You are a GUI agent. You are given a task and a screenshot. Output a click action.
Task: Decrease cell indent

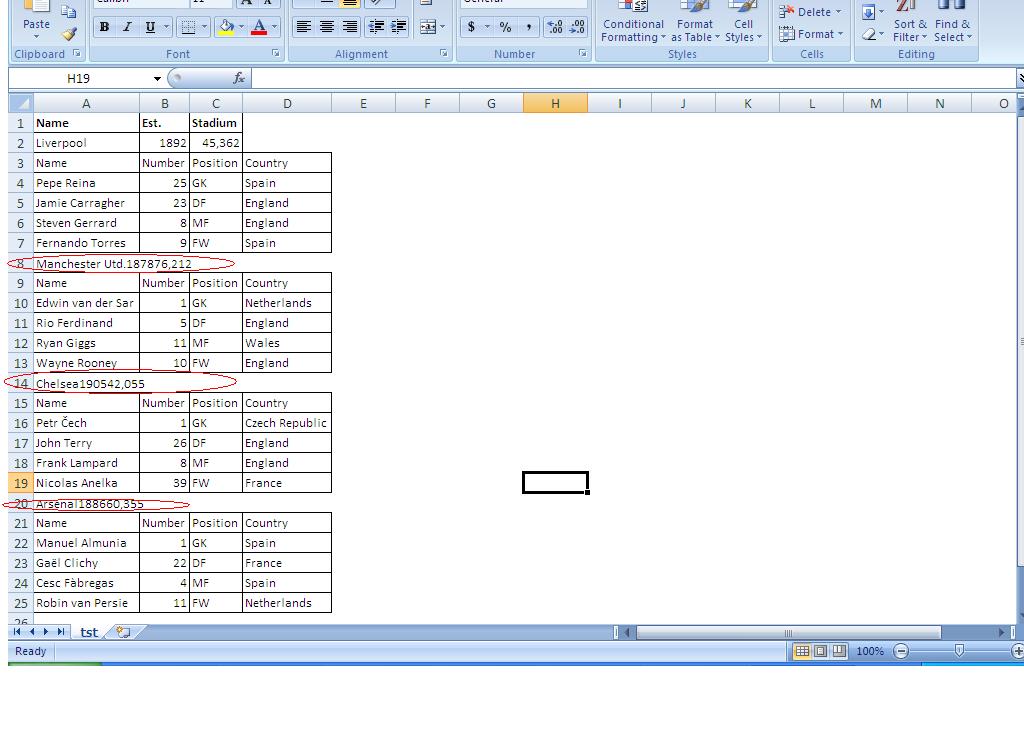tap(377, 27)
